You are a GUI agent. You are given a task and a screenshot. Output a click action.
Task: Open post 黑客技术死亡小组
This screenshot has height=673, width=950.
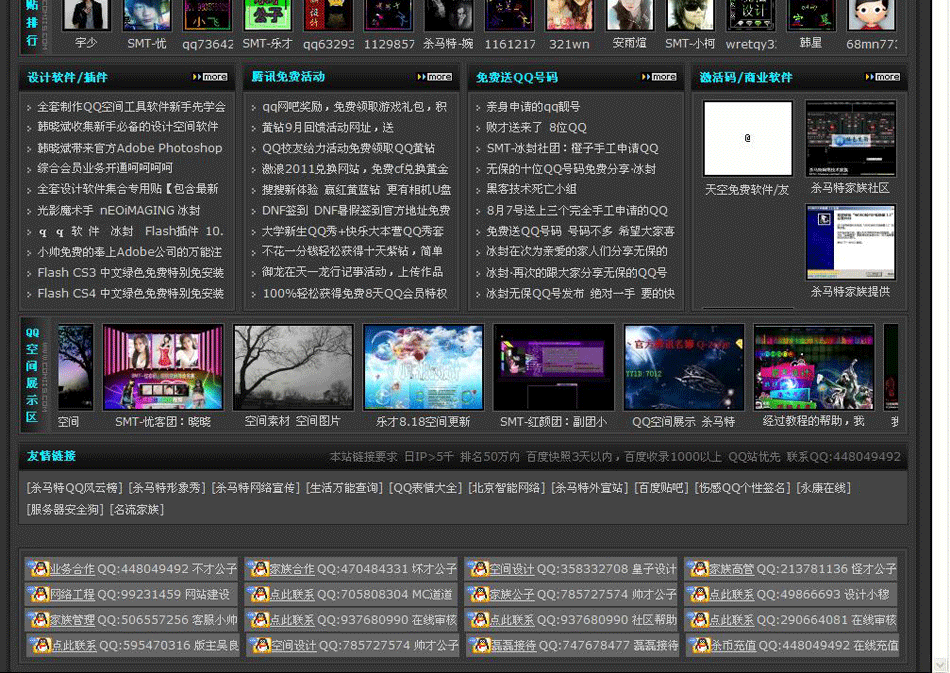tap(531, 189)
